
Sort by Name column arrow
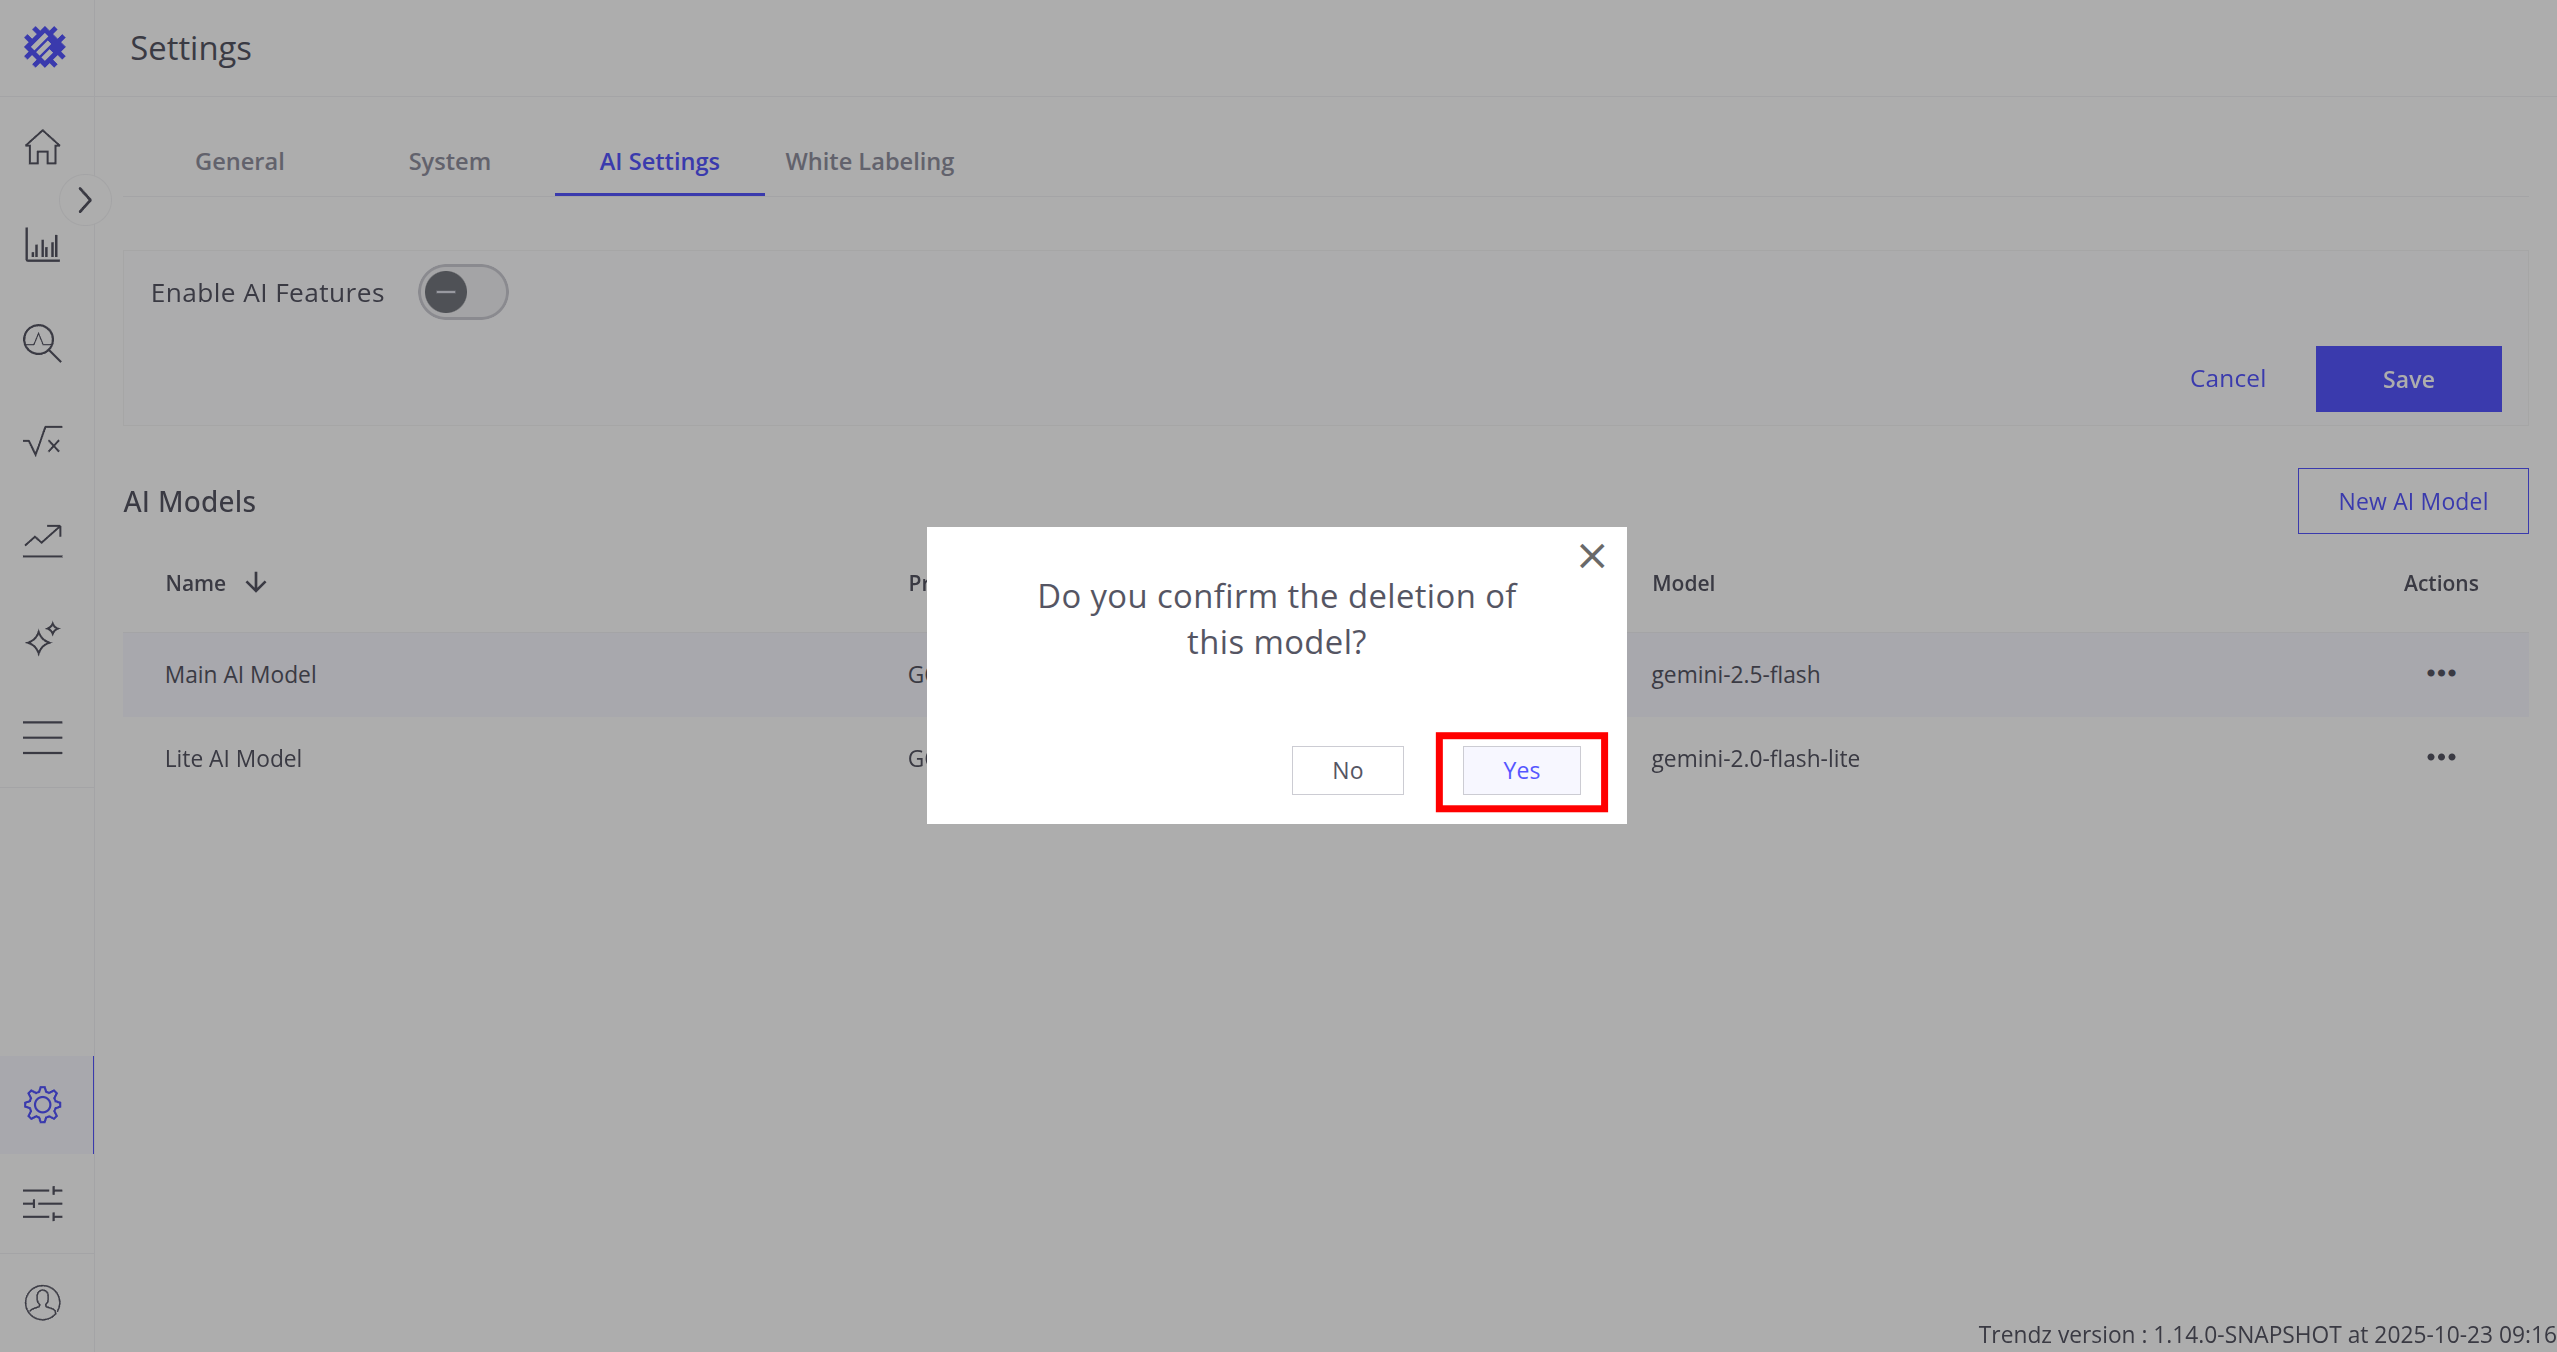click(x=256, y=583)
